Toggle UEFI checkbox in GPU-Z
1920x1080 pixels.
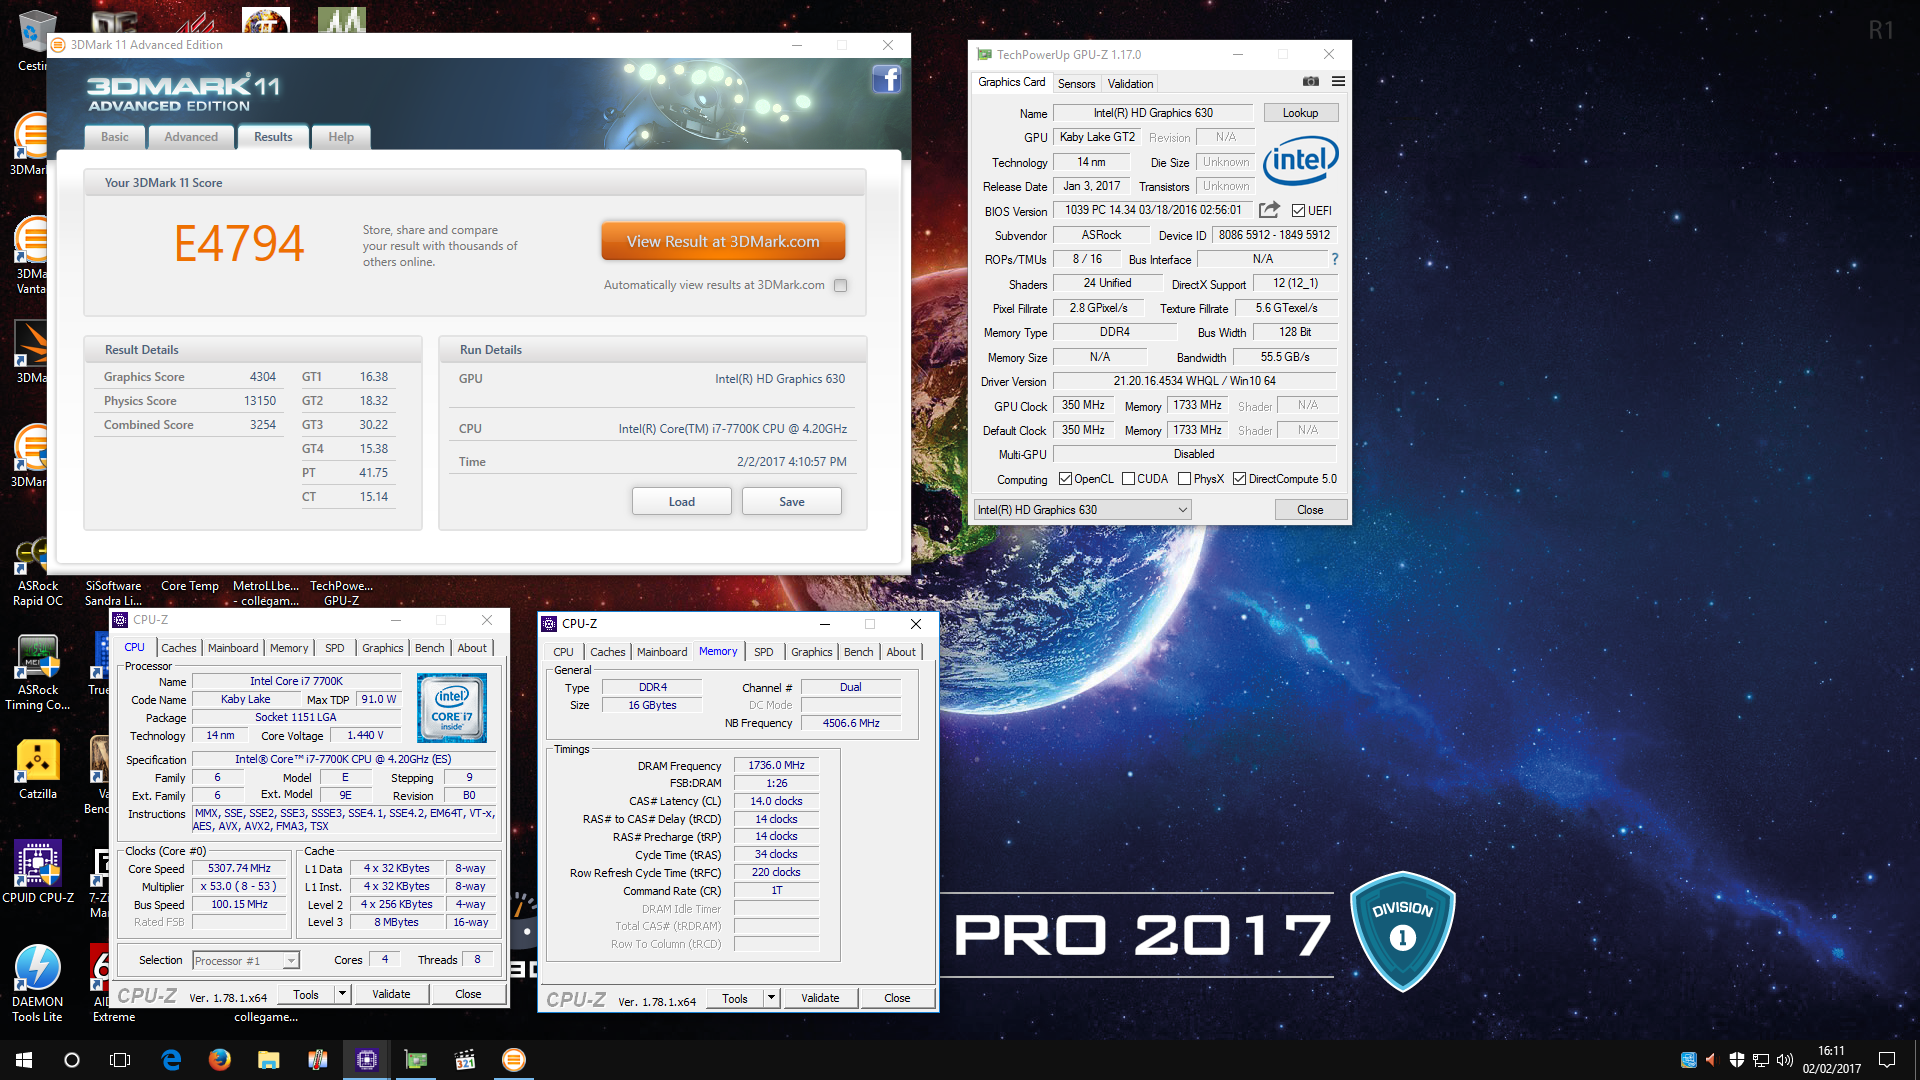(1298, 211)
